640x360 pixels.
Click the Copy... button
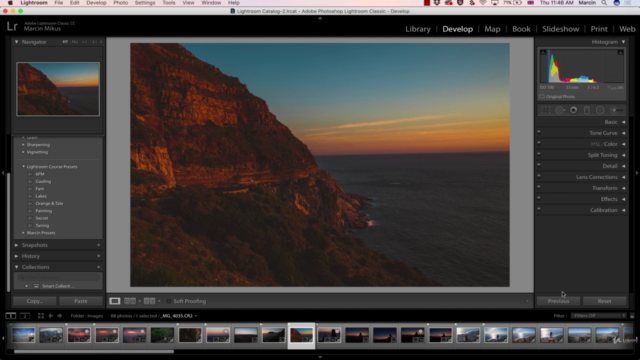click(x=35, y=301)
